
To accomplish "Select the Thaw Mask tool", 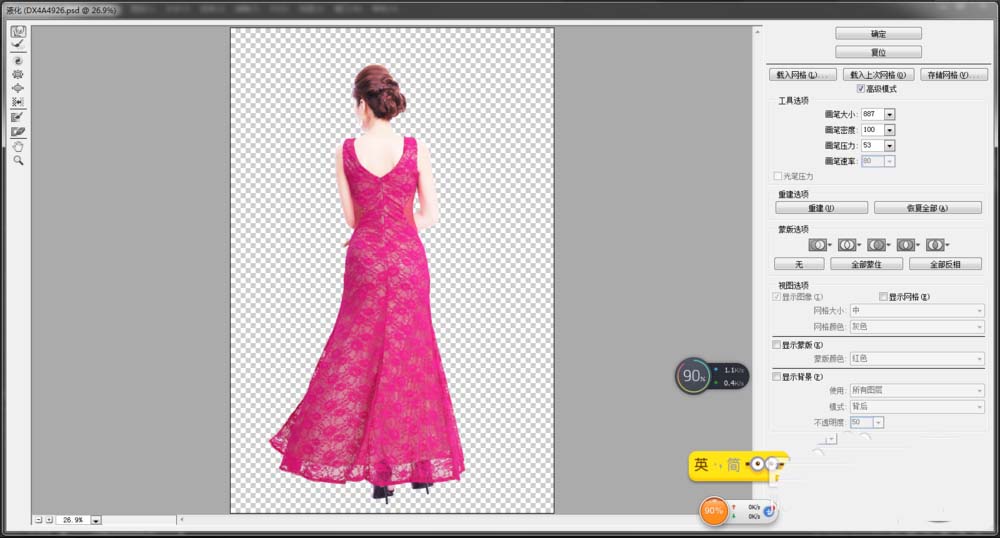I will pyautogui.click(x=17, y=131).
